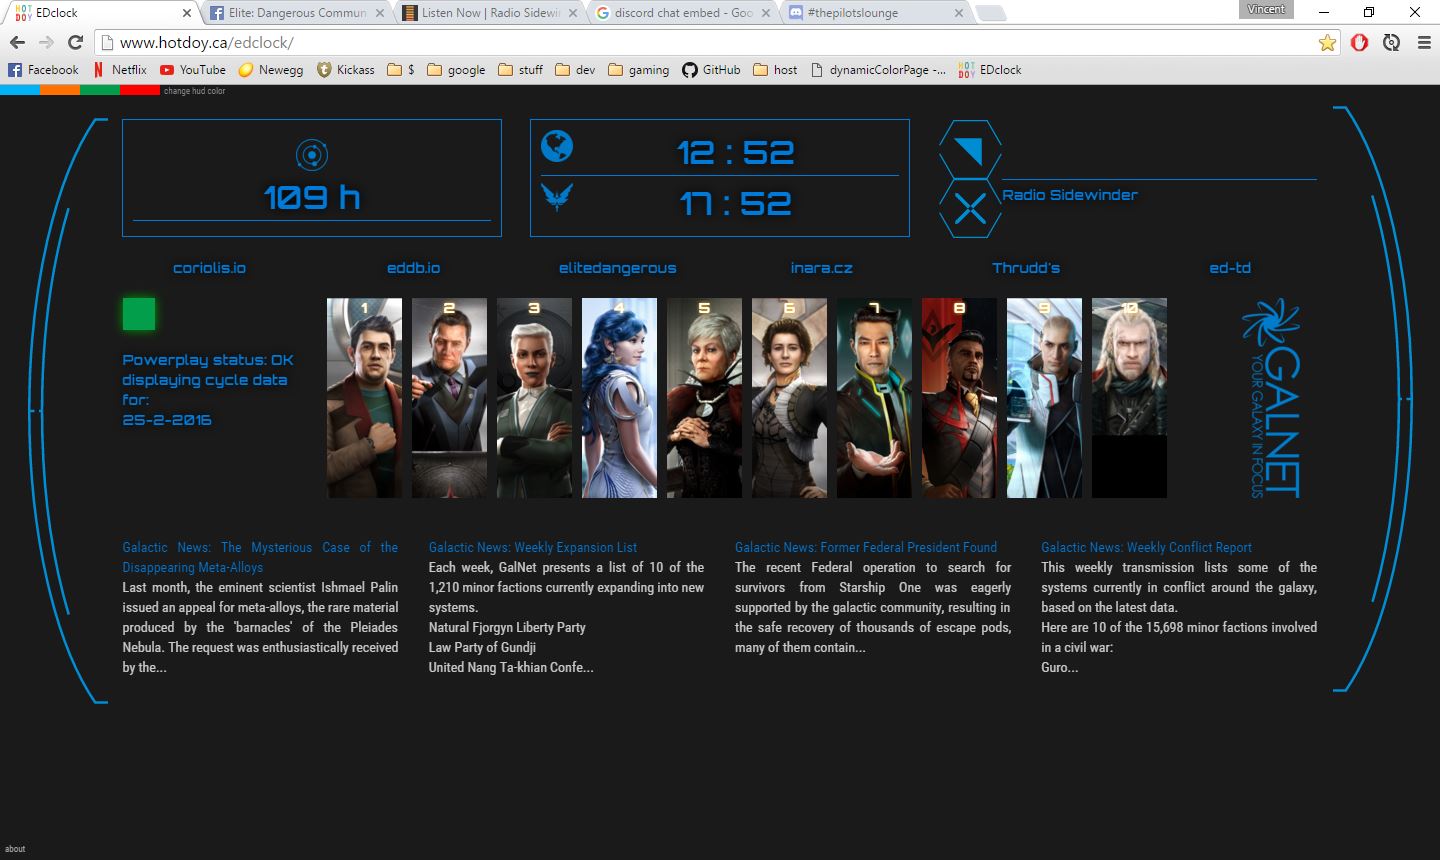Viewport: 1440px width, 860px height.
Task: Open the Facebook bookmark
Action: click(43, 70)
